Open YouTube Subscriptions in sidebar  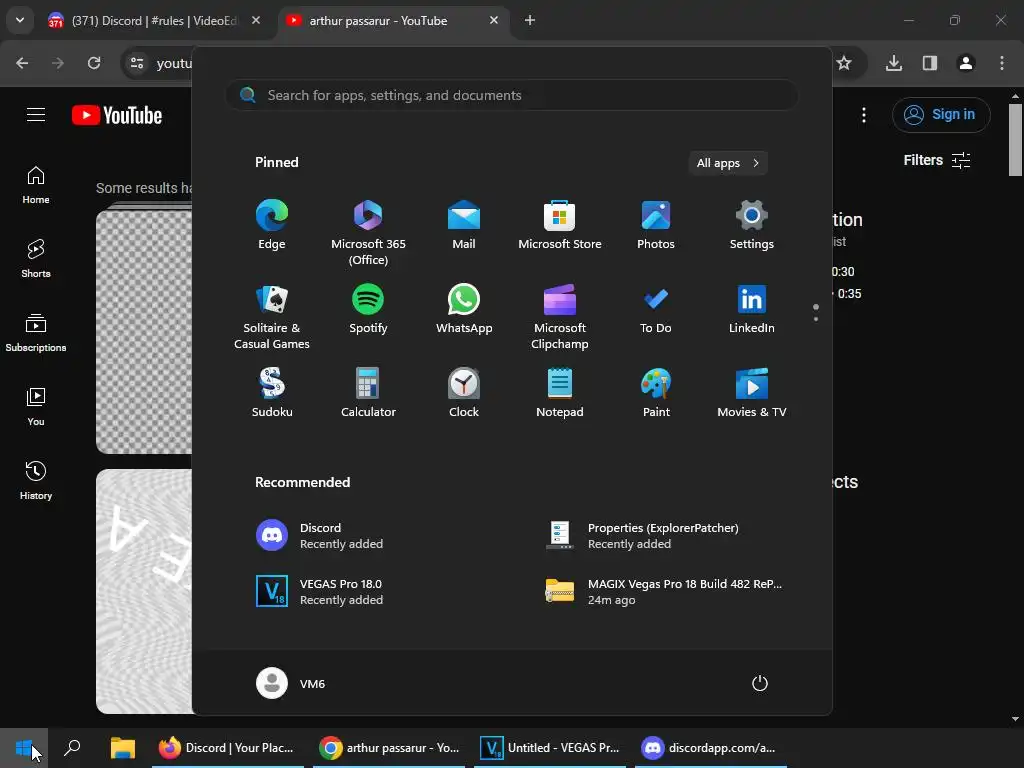[36, 333]
